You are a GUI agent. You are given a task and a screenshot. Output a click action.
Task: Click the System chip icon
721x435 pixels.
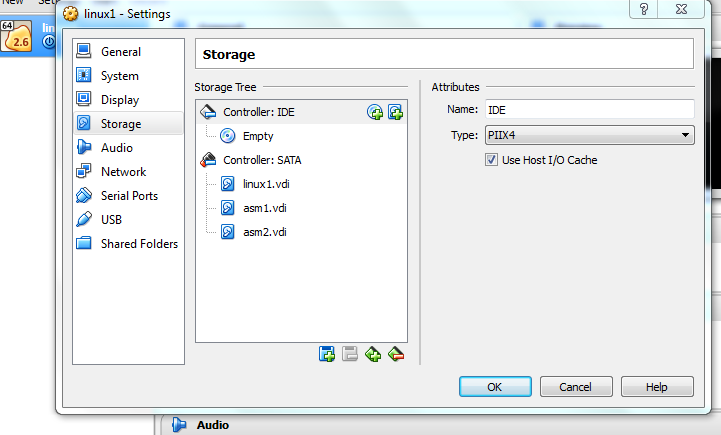tap(84, 74)
